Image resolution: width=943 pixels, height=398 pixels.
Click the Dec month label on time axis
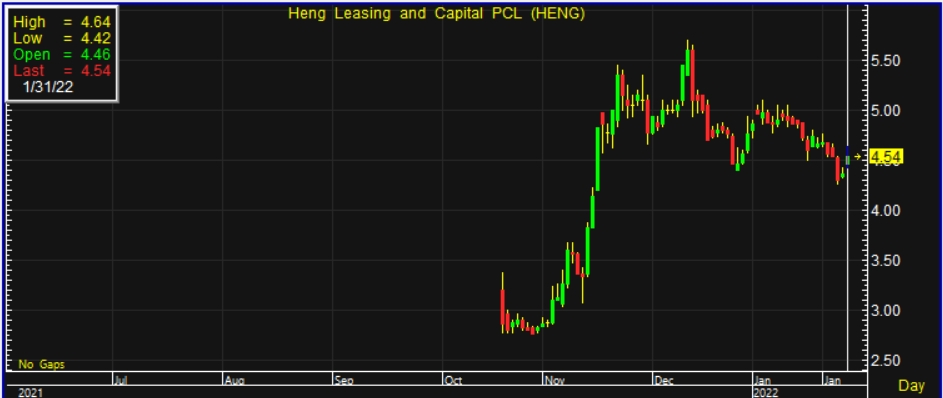coord(663,380)
